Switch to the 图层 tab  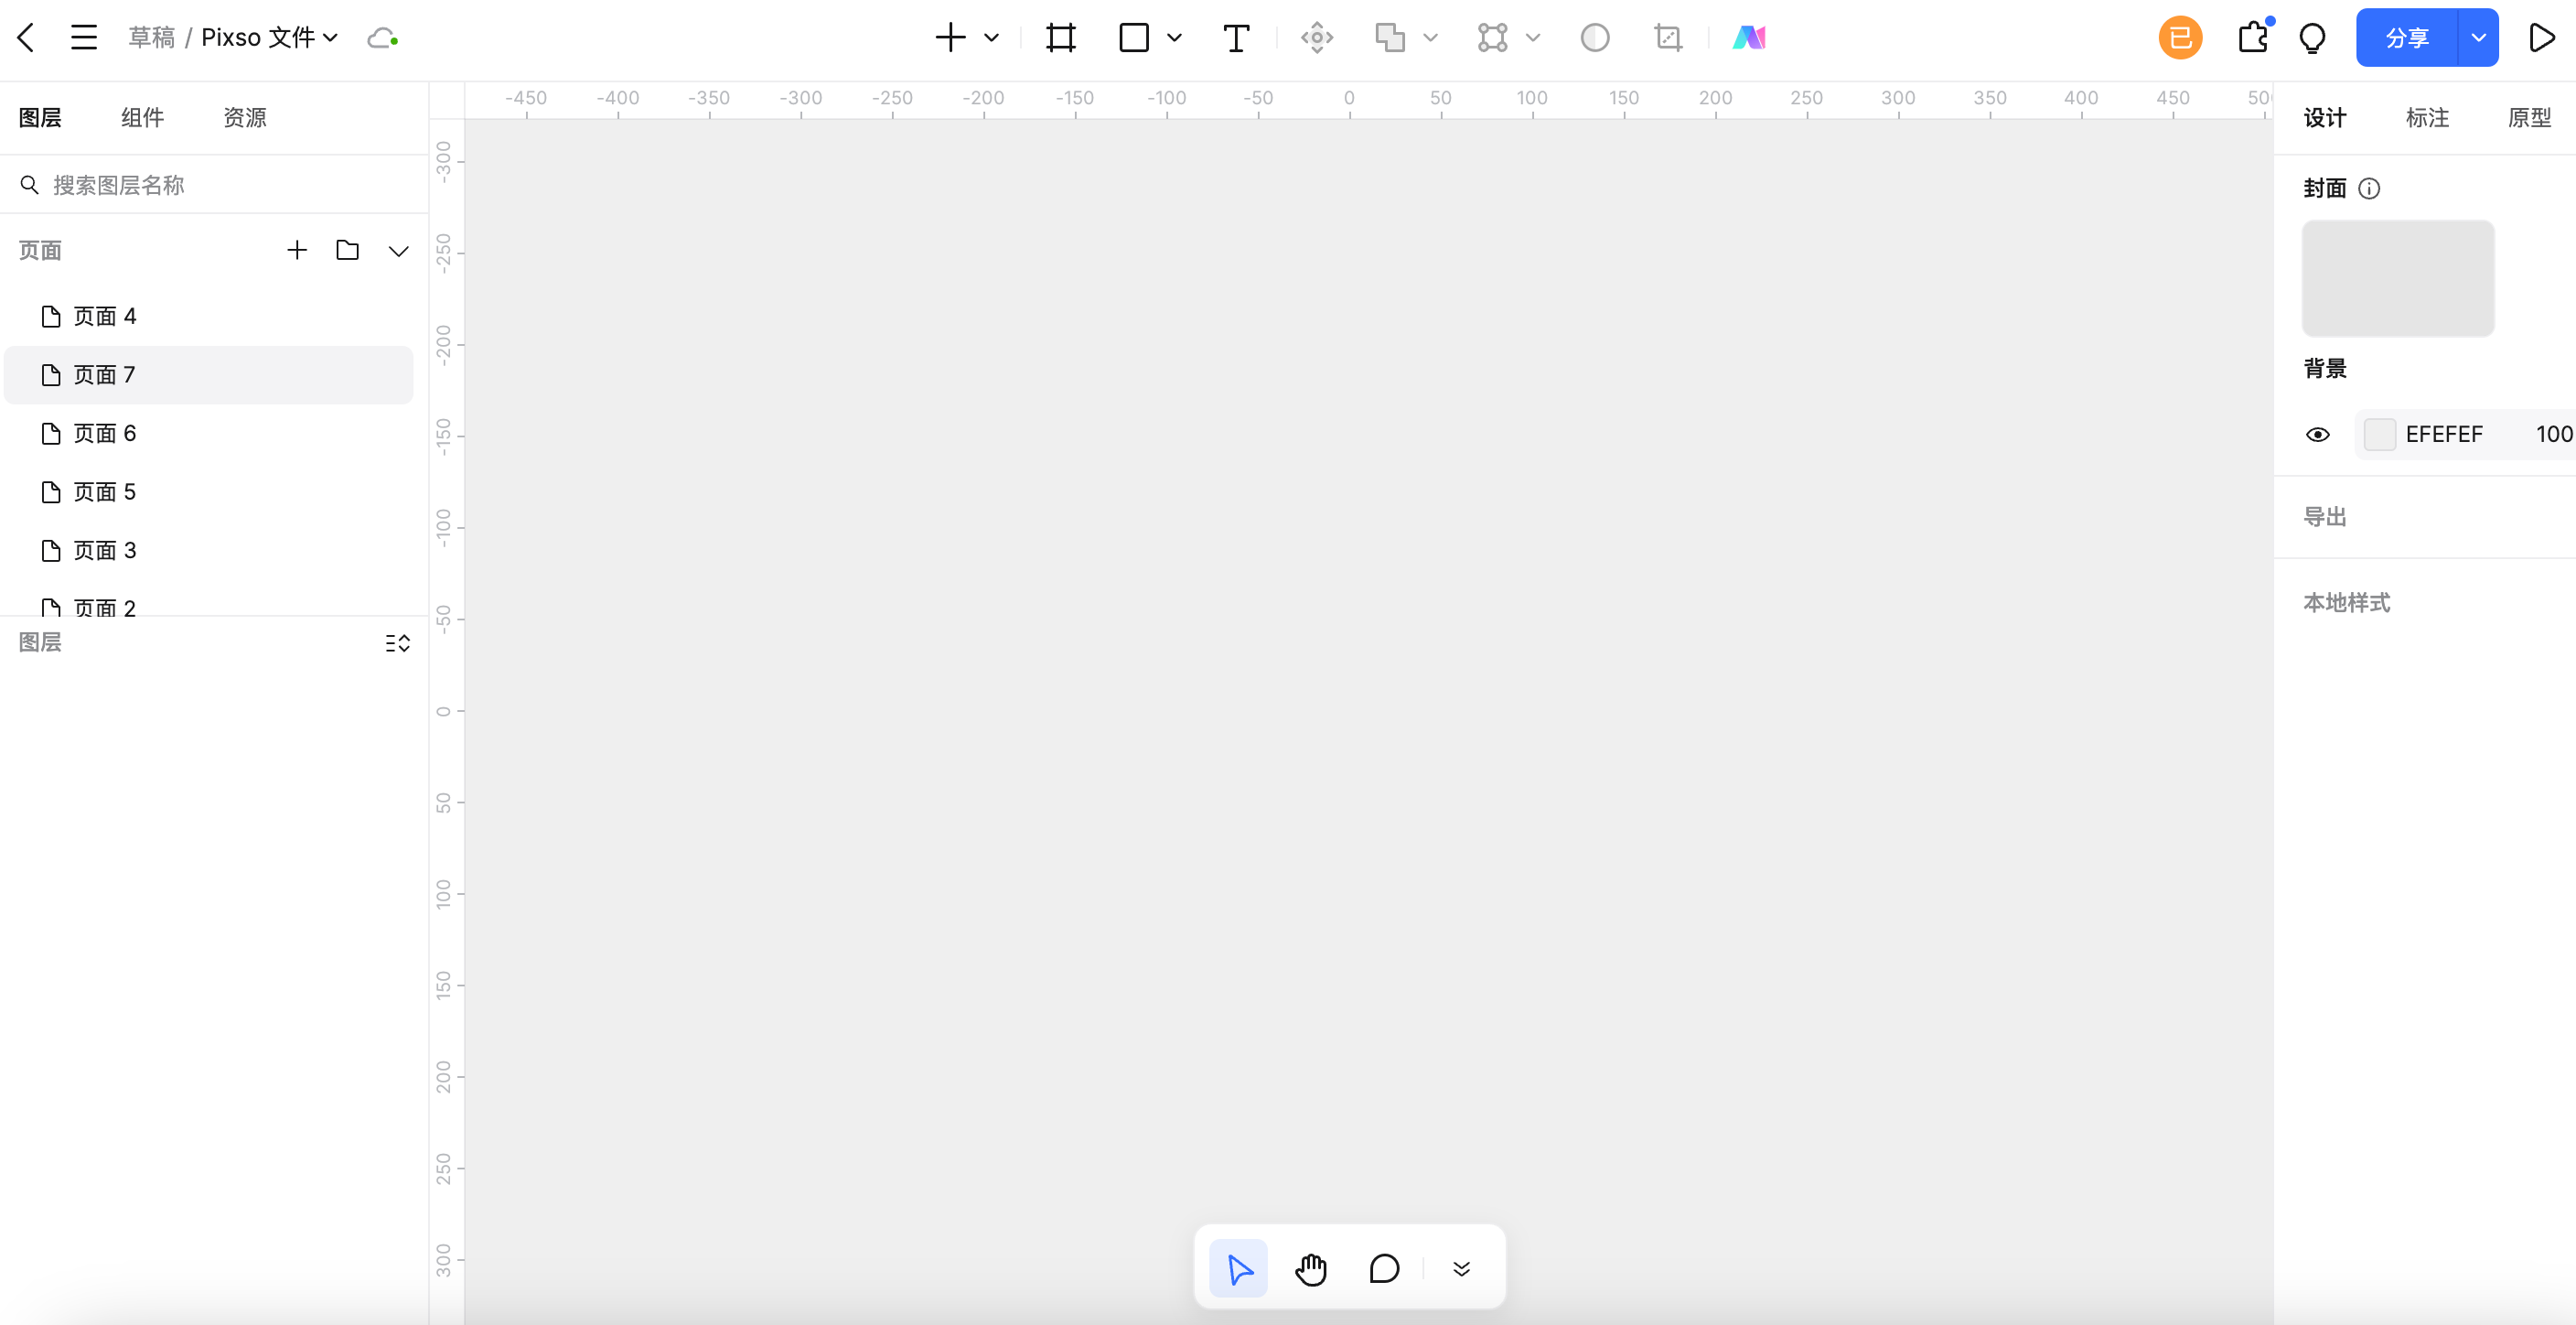[x=40, y=117]
